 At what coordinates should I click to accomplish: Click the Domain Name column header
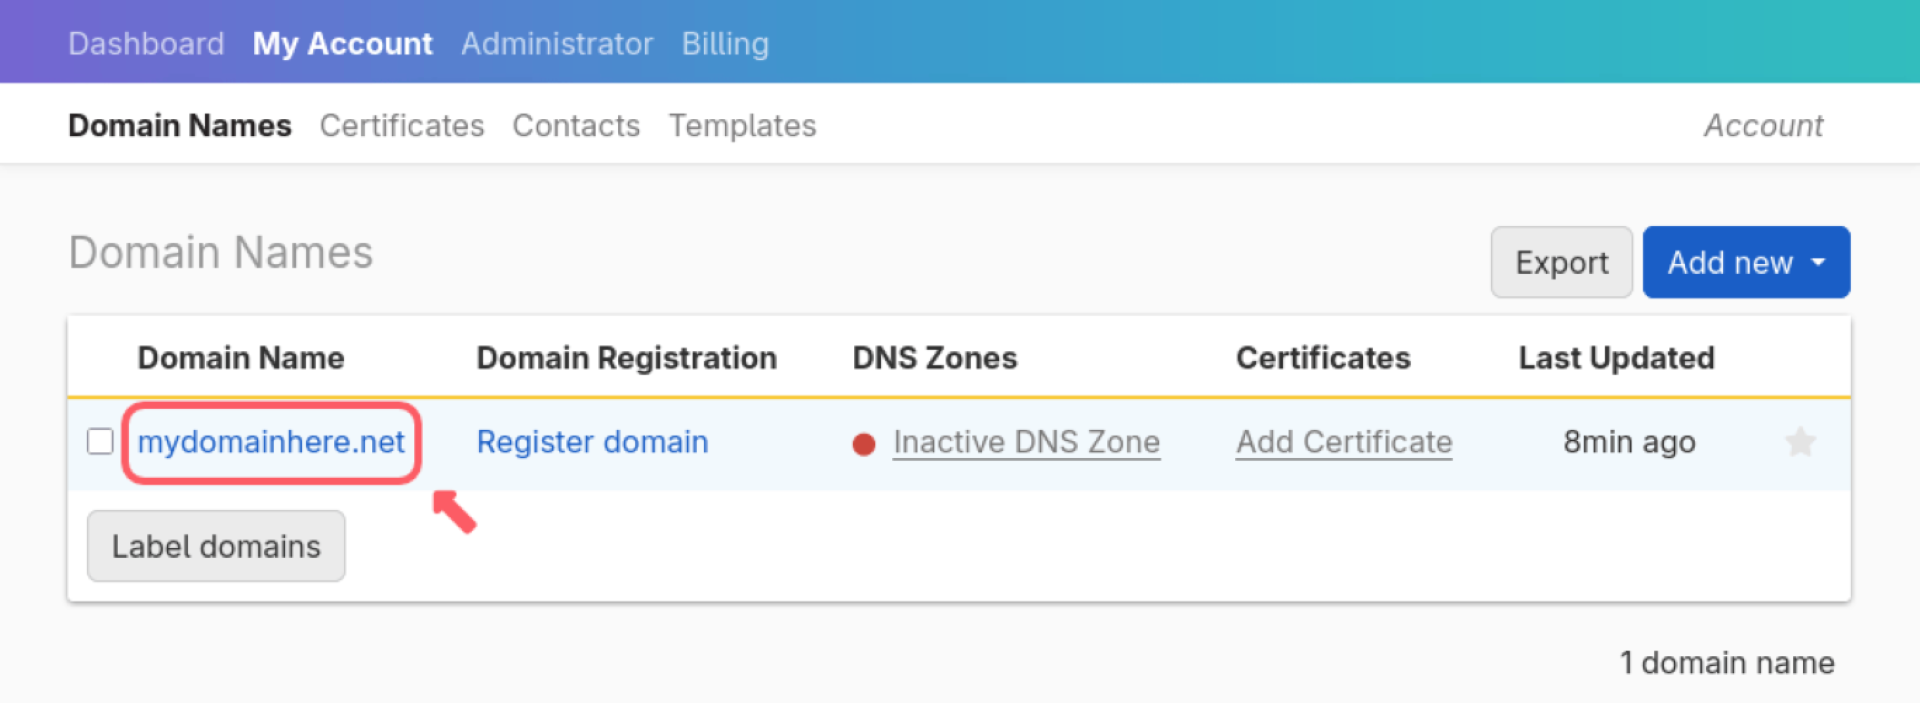(241, 358)
